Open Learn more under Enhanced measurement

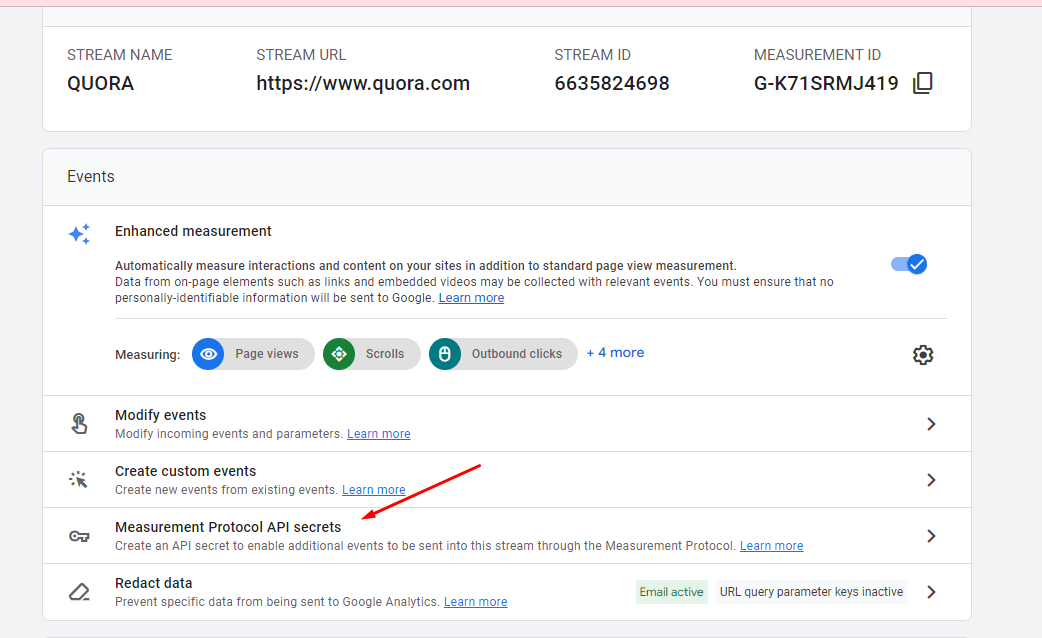(471, 298)
